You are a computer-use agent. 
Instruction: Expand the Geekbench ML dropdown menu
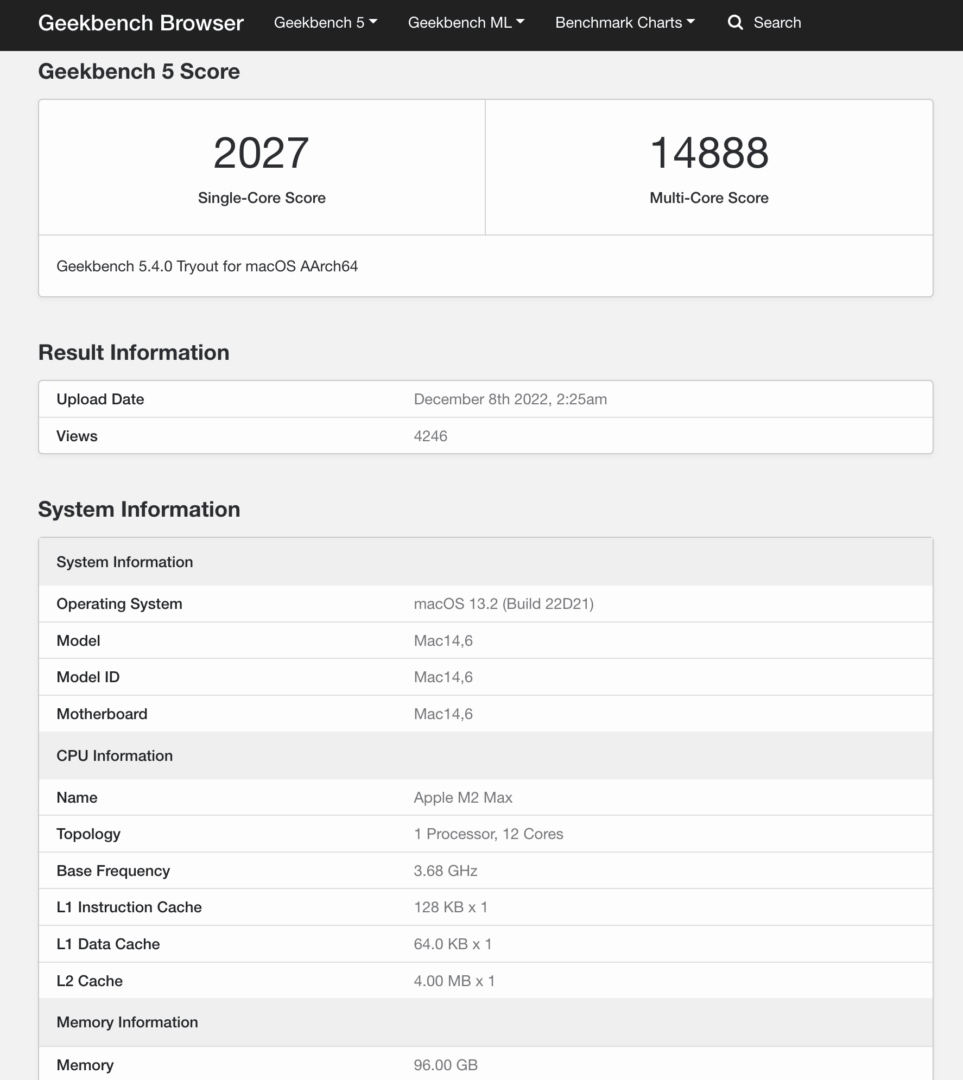466,23
